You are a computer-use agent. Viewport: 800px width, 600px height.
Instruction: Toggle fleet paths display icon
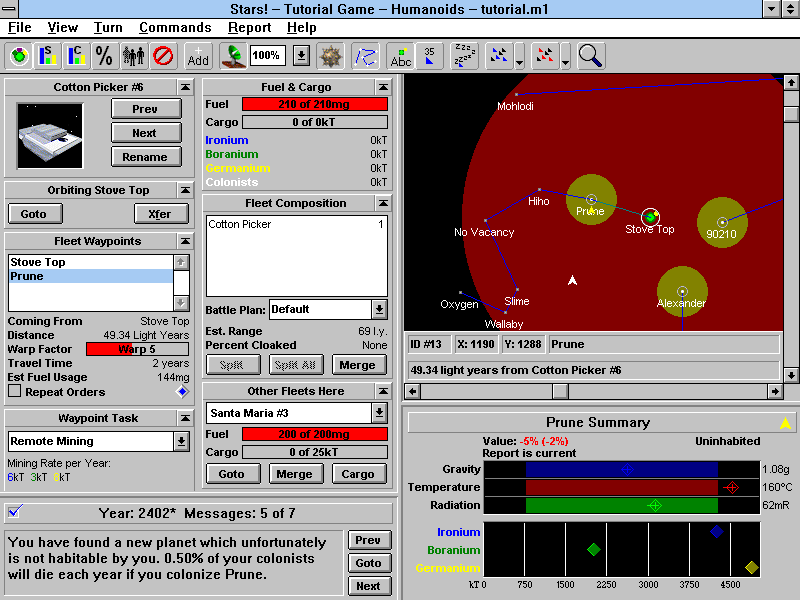click(x=365, y=56)
